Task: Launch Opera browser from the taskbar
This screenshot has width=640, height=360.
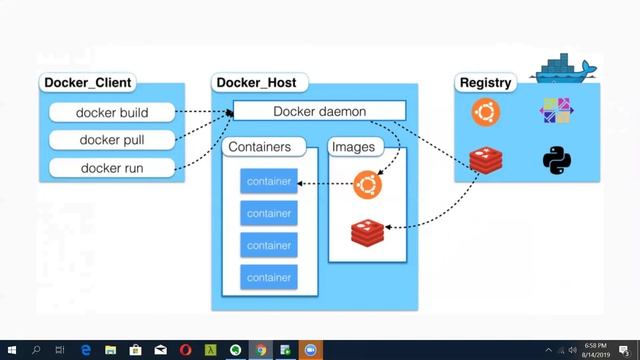Action: pyautogui.click(x=185, y=350)
